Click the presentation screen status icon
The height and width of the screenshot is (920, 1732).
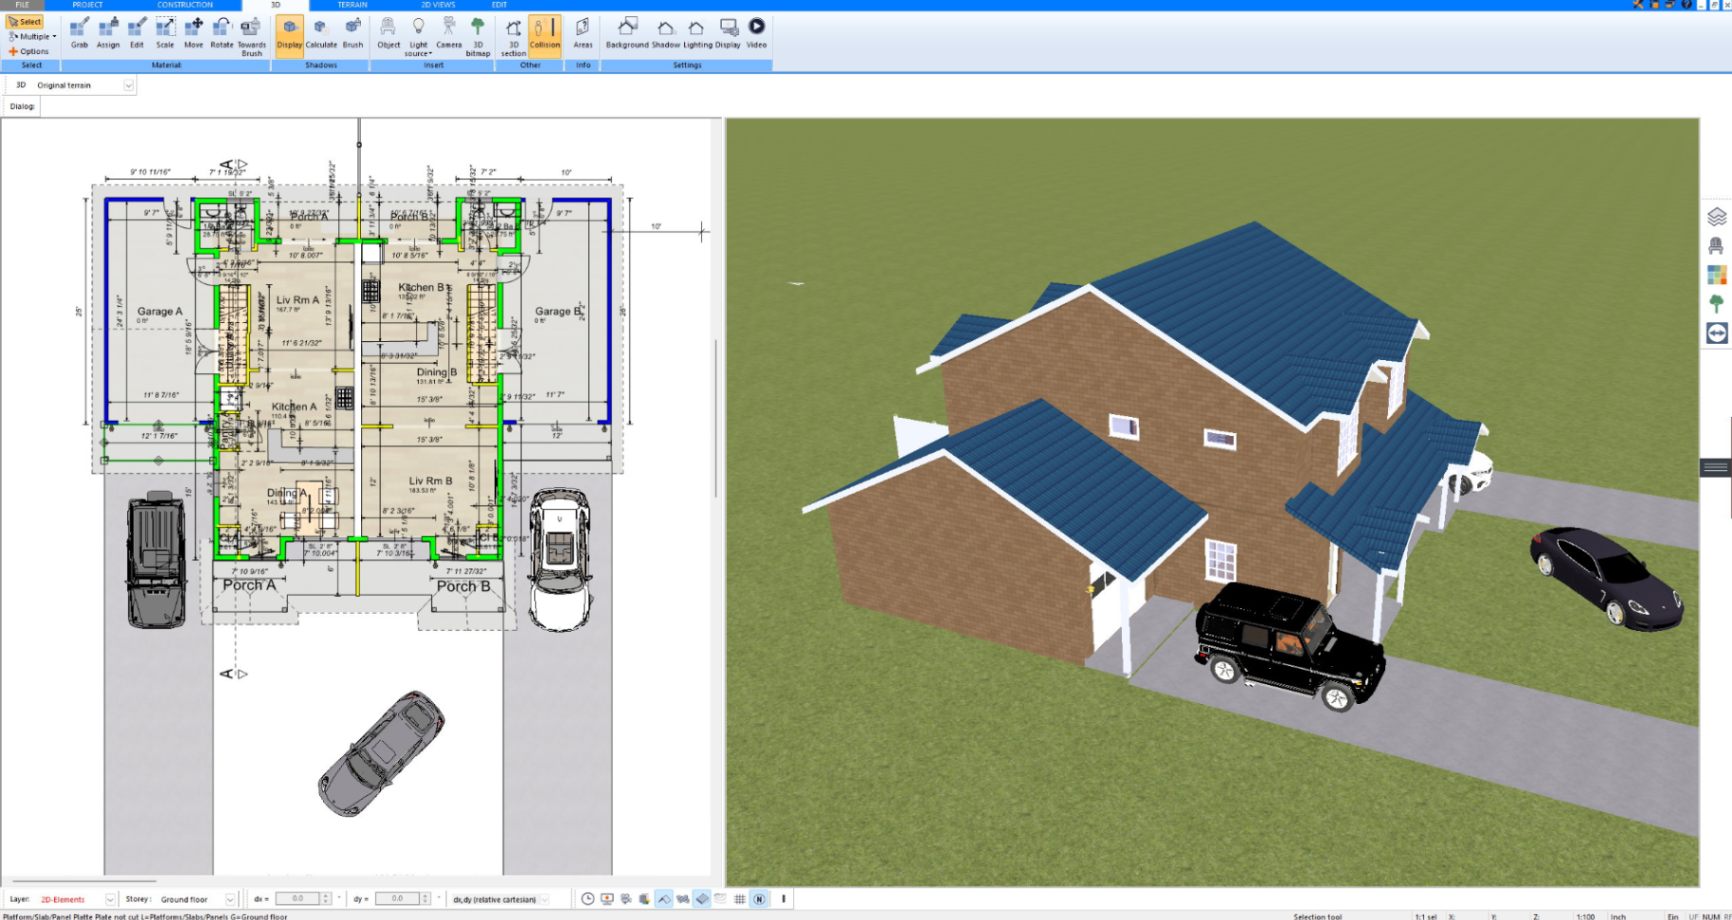(x=607, y=899)
